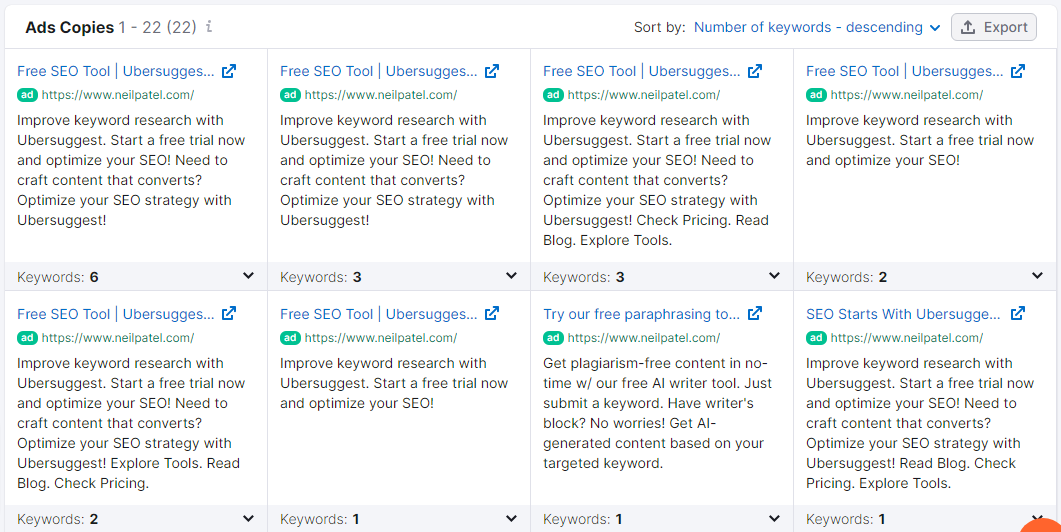Open external link icon on 3-keyword ad ending 'Explore Tools.'
The width and height of the screenshot is (1061, 532).
[x=755, y=70]
